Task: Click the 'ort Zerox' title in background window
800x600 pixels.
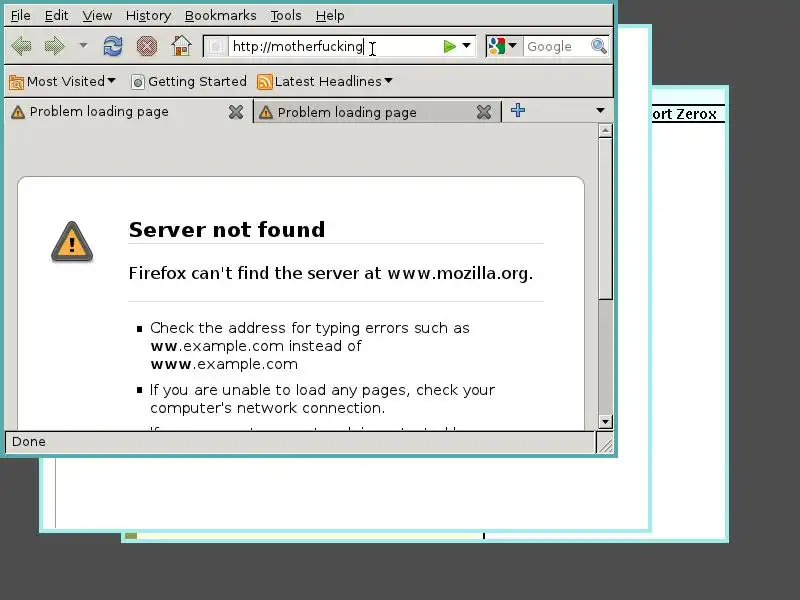Action: 684,114
